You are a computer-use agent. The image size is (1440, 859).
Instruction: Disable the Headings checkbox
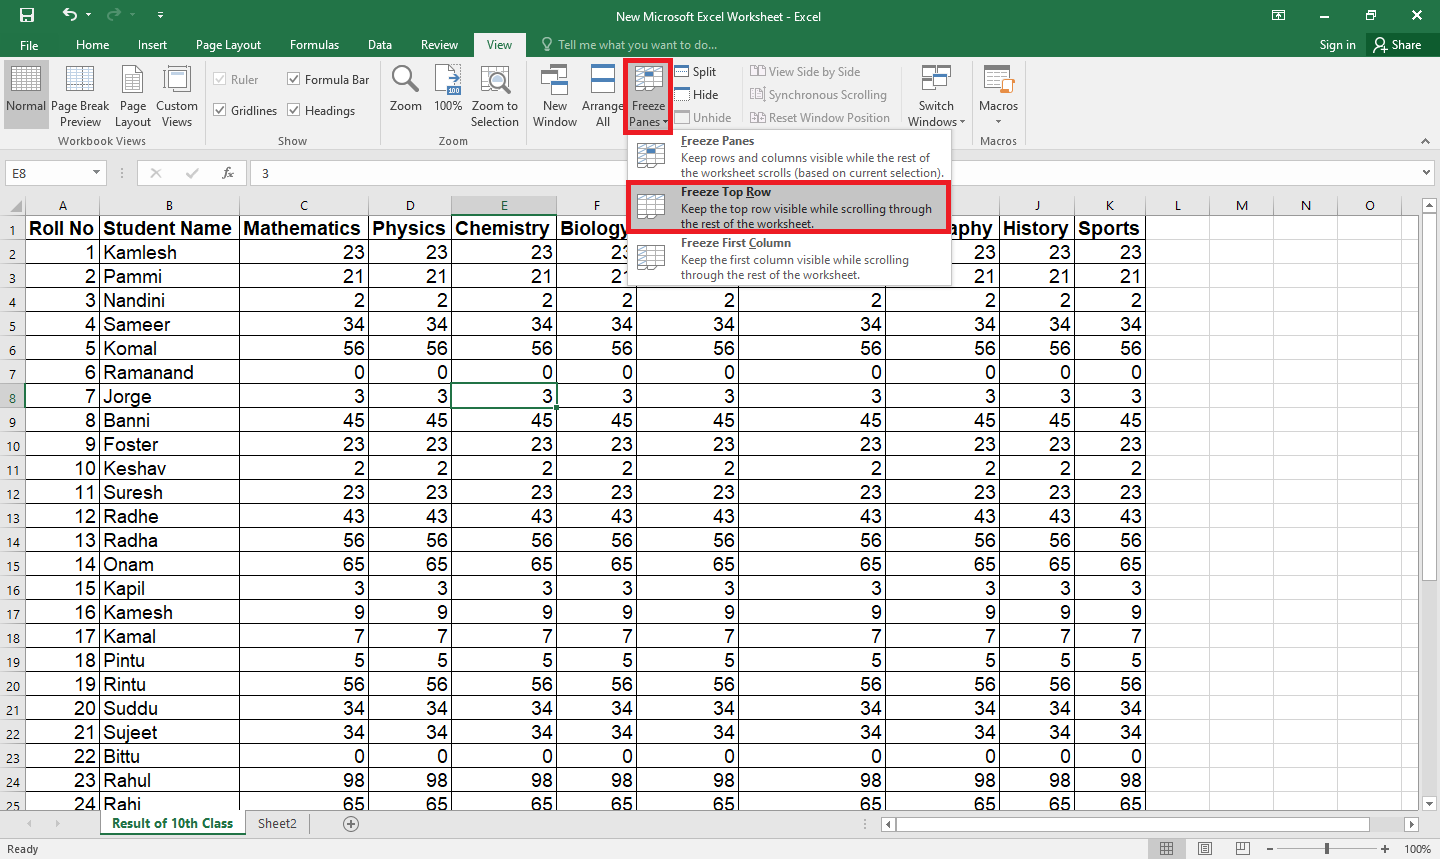[293, 110]
